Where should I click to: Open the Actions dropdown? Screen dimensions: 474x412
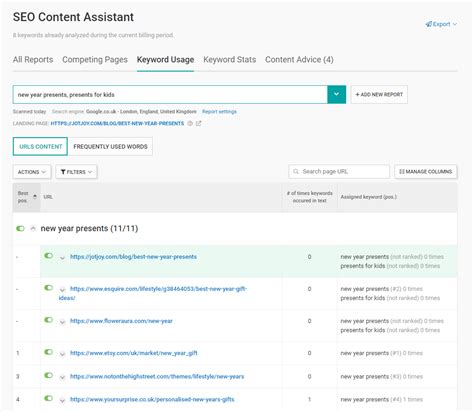[32, 172]
